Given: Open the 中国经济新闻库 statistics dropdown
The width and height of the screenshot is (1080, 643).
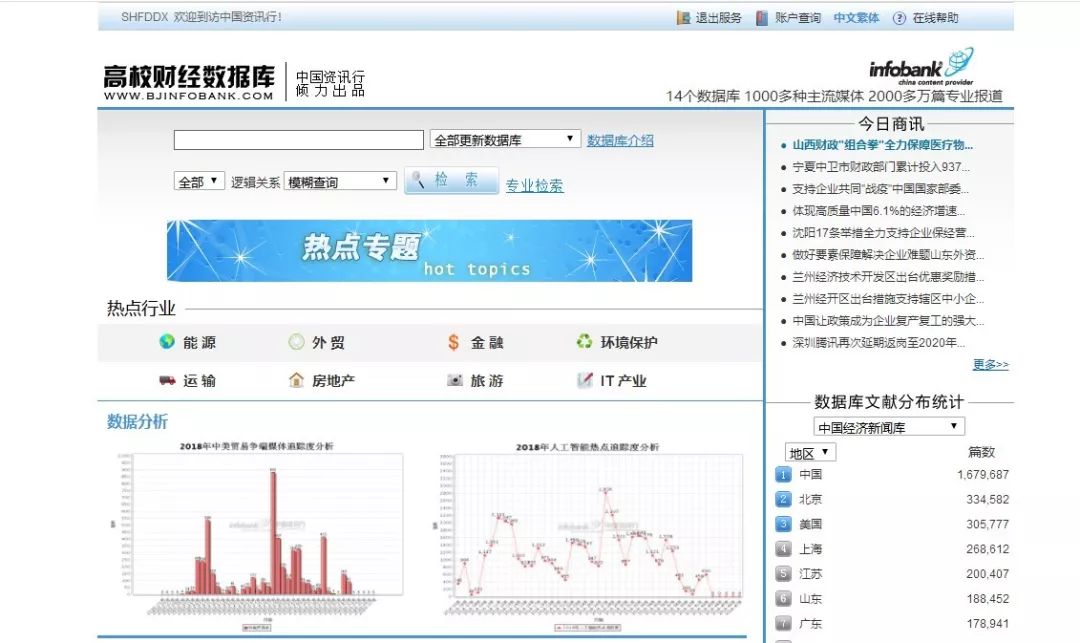Looking at the screenshot, I should pos(889,427).
